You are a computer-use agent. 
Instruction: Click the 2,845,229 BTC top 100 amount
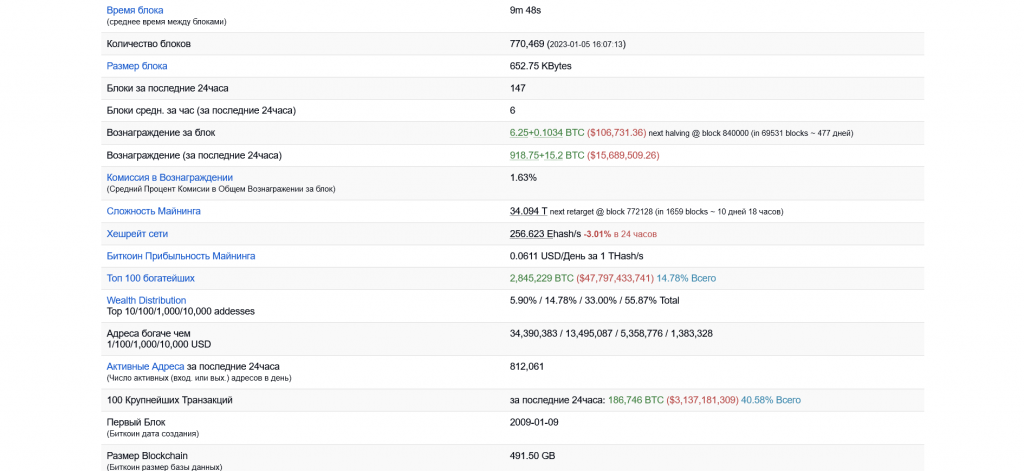(x=542, y=278)
